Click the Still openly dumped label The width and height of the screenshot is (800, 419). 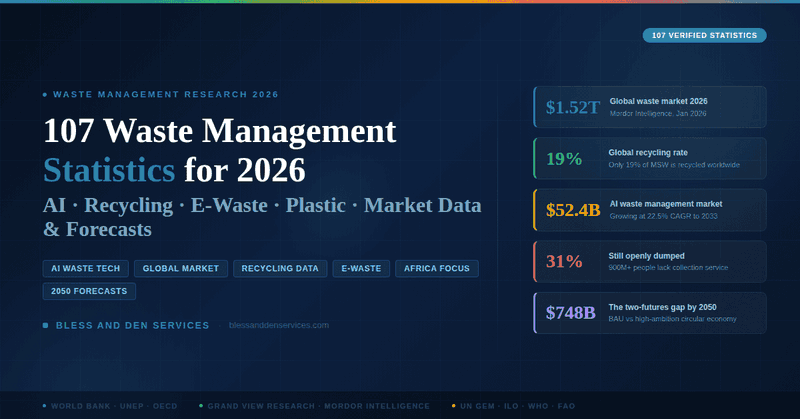tap(646, 256)
